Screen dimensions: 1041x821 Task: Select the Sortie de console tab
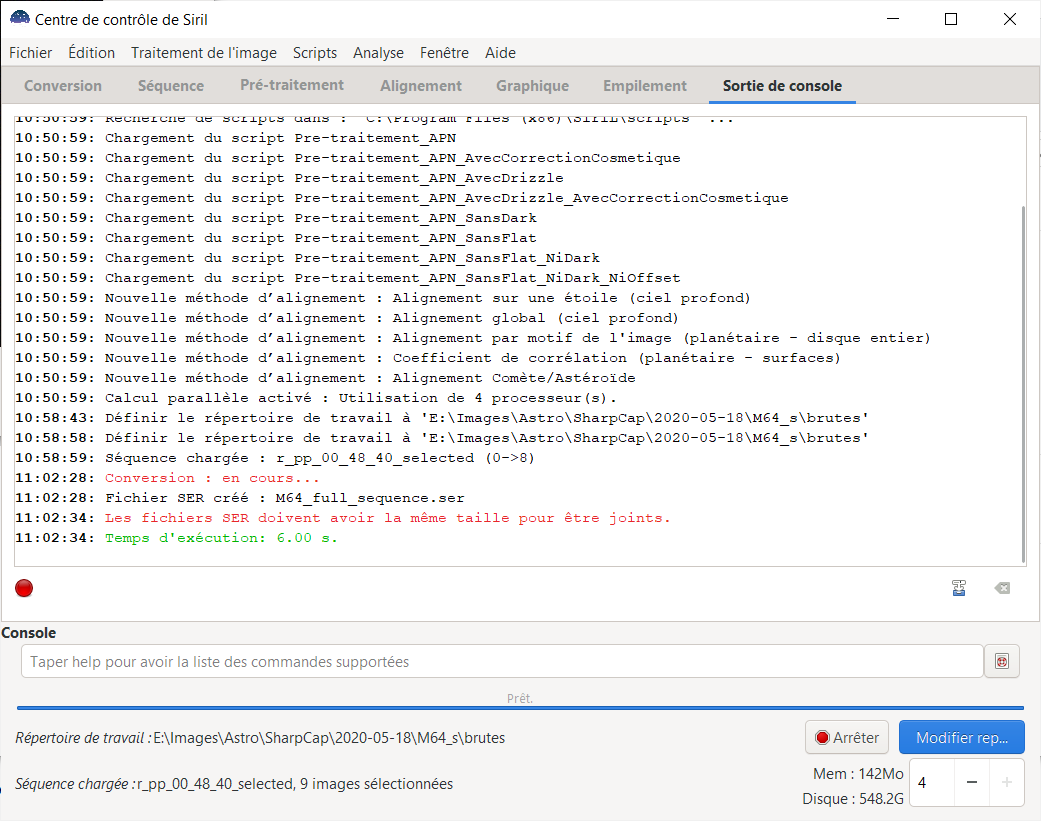782,86
